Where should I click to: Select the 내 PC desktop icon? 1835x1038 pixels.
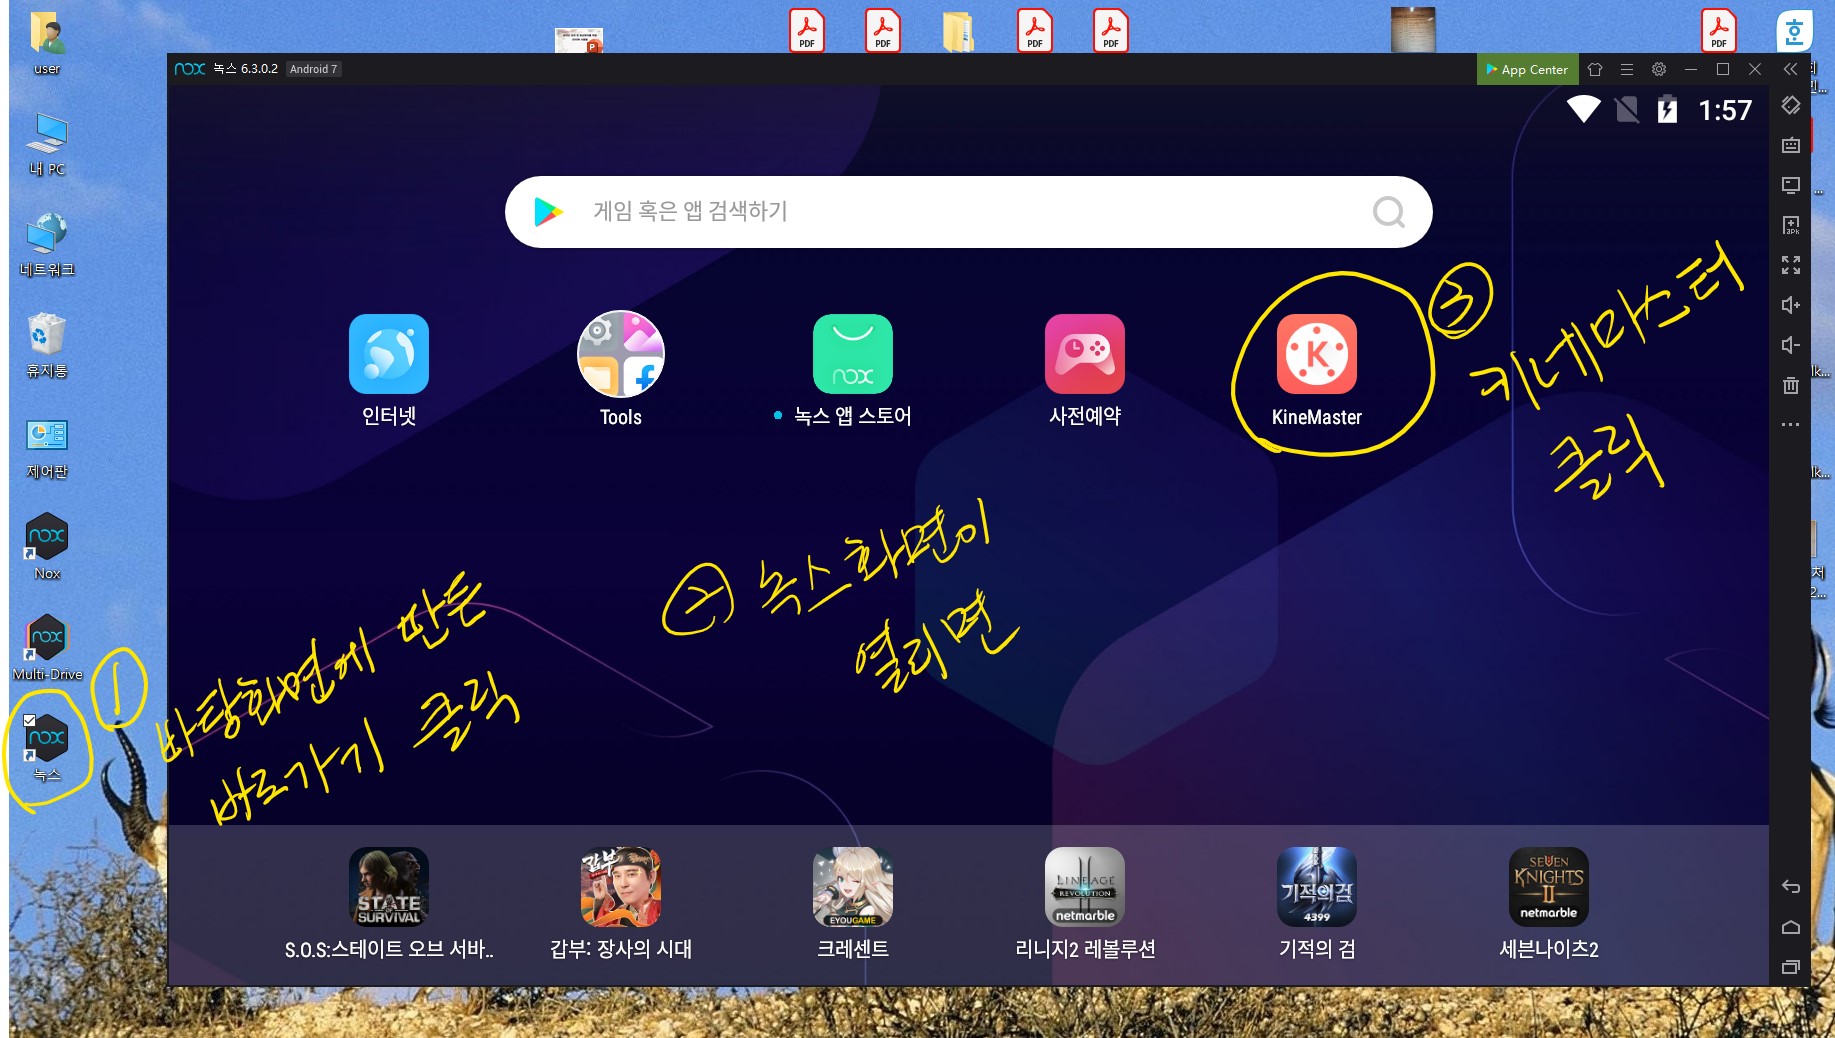tap(46, 144)
